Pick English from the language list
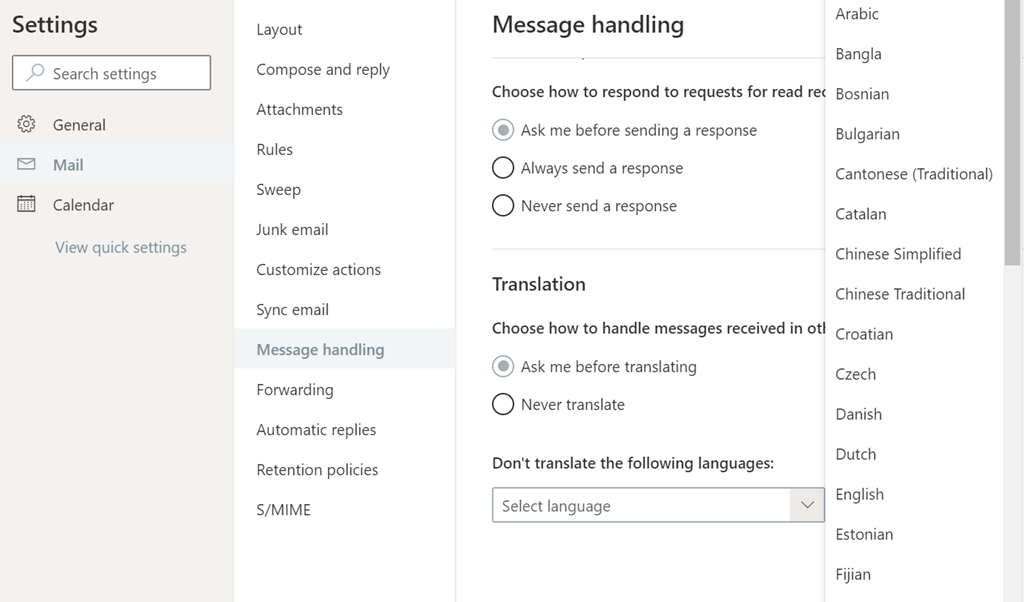Image resolution: width=1024 pixels, height=602 pixels. [x=860, y=494]
